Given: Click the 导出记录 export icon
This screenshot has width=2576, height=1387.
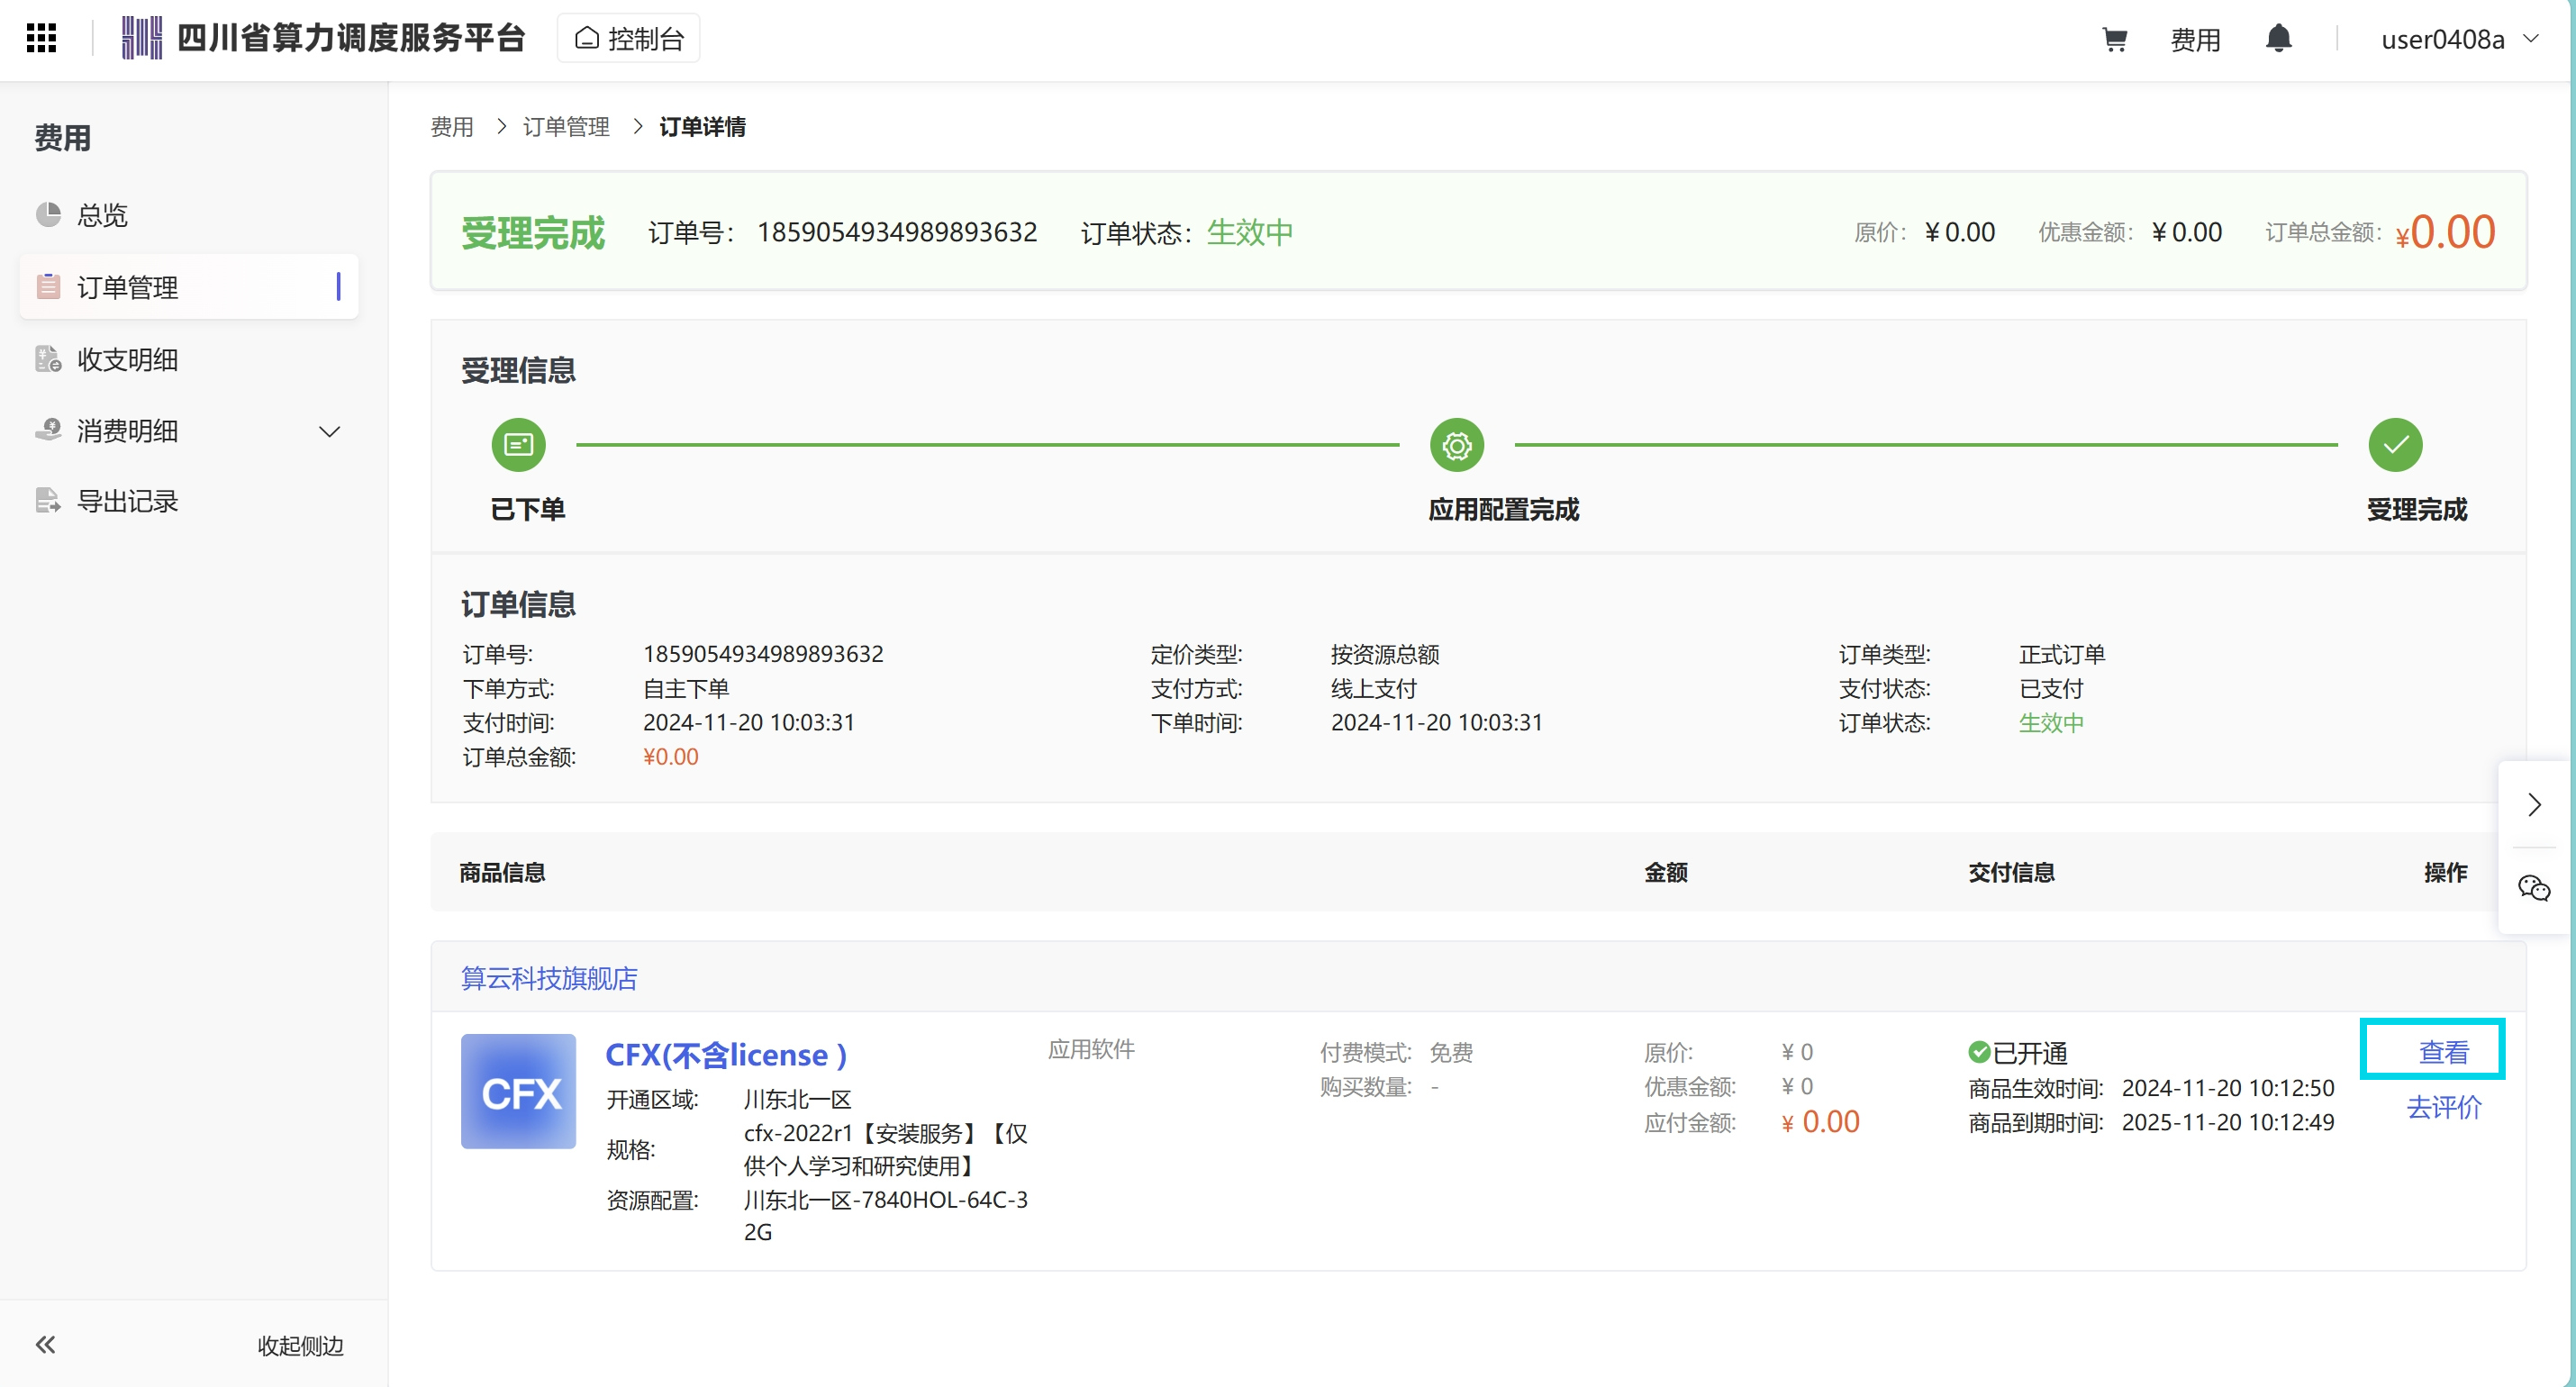Looking at the screenshot, I should click(x=48, y=501).
